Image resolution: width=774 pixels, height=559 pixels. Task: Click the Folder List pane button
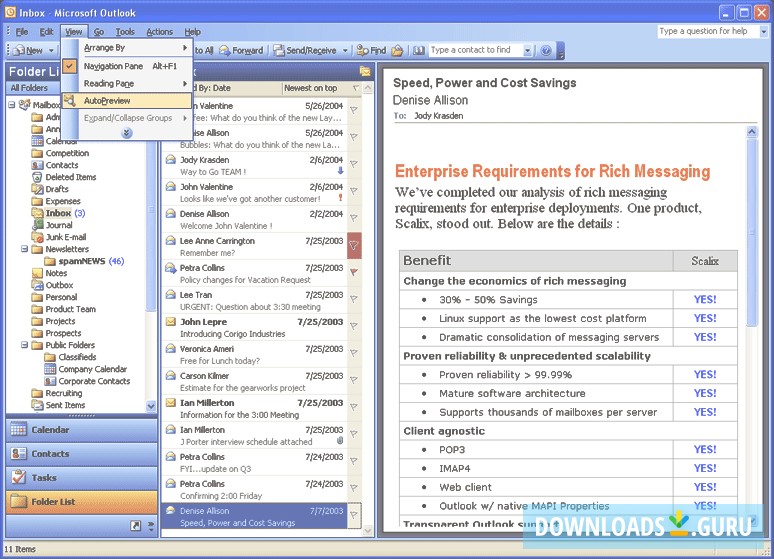81,502
